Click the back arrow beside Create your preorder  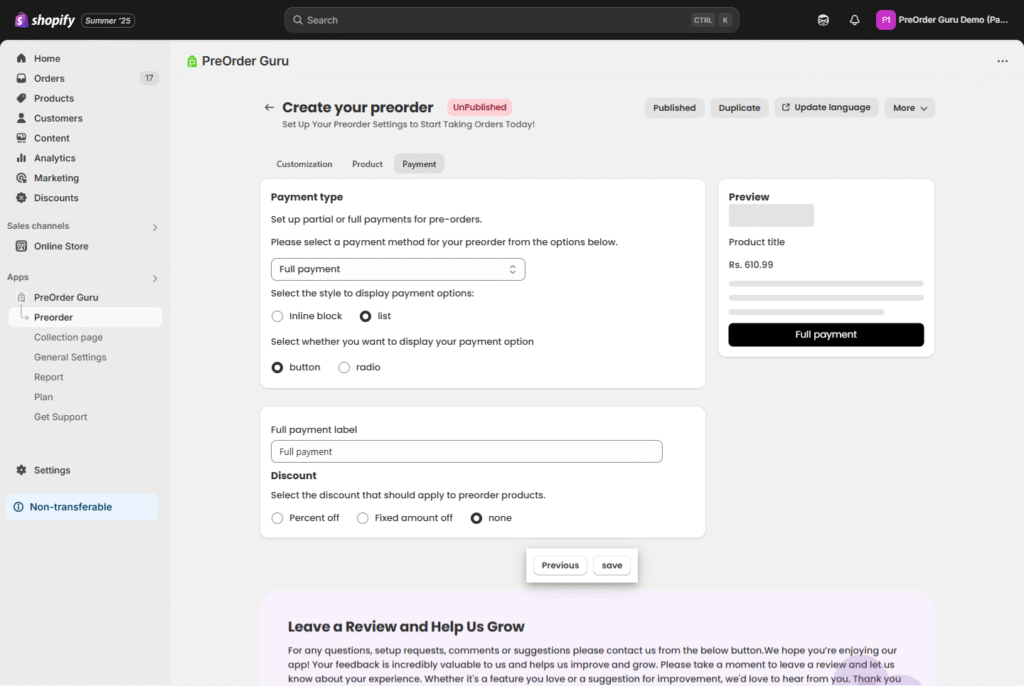(x=269, y=108)
